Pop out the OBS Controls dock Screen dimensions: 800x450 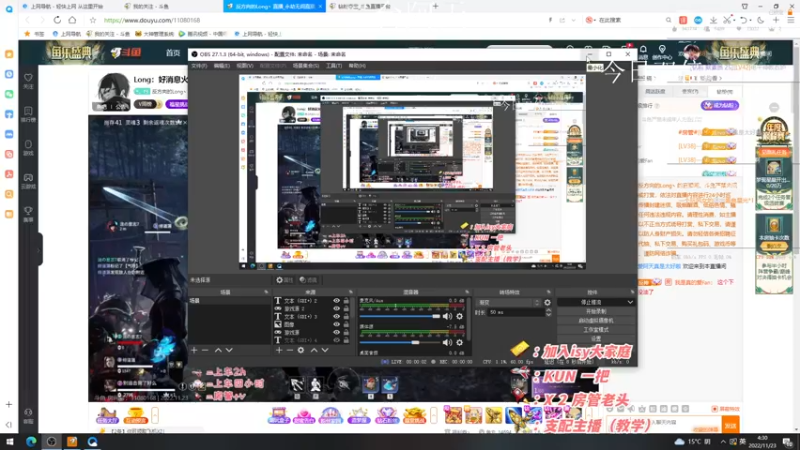[x=632, y=292]
